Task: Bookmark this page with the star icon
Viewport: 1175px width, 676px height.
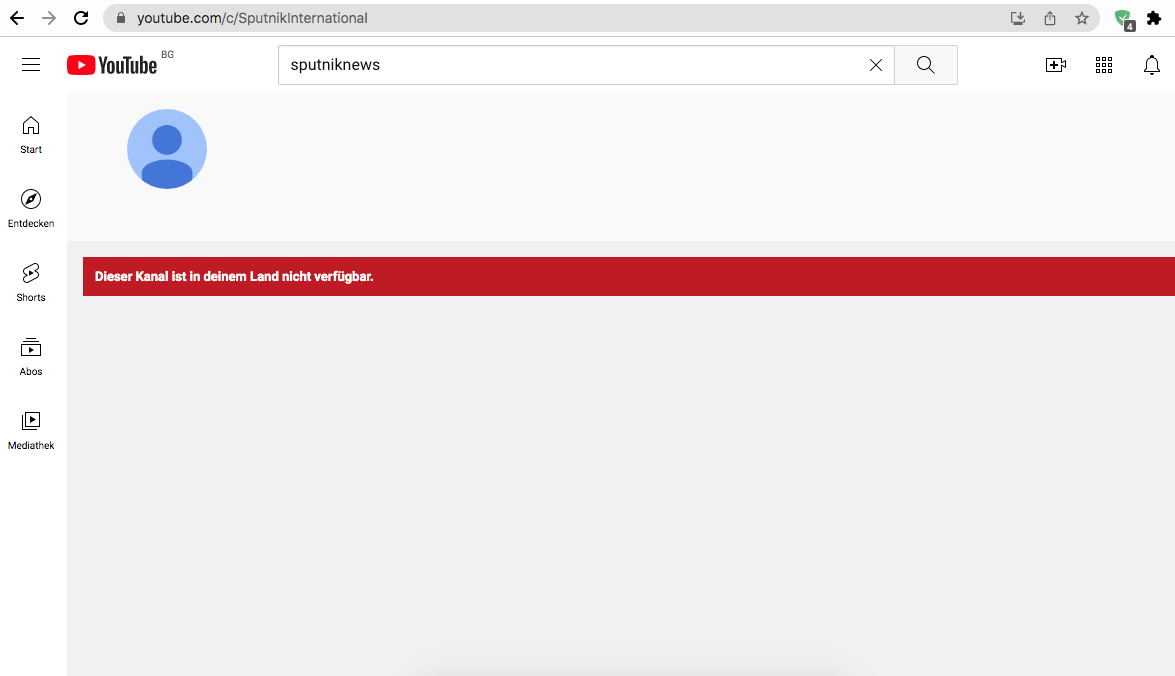Action: click(x=1081, y=18)
